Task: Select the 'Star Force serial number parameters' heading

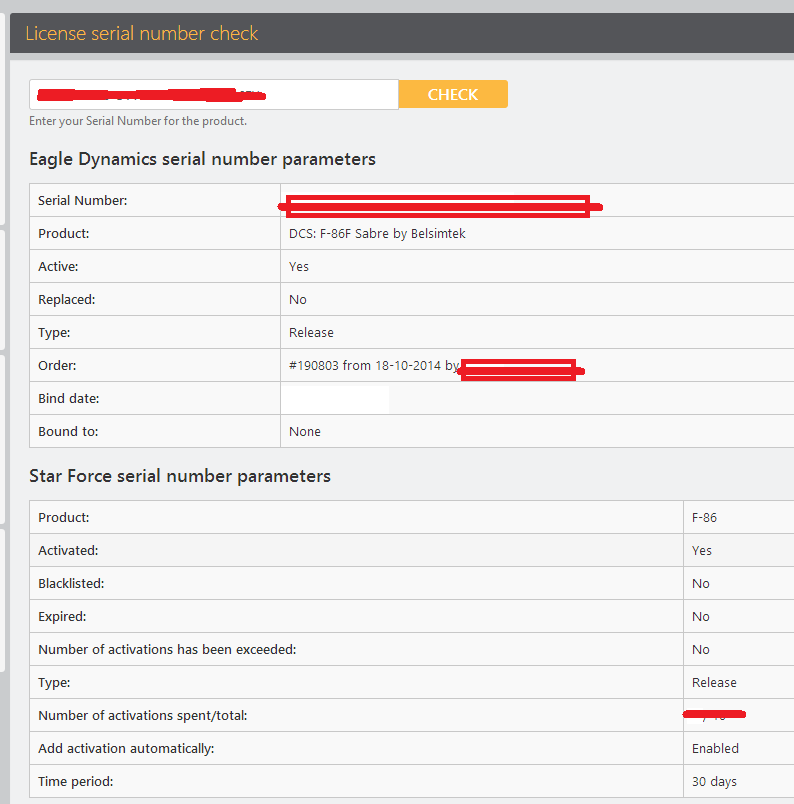Action: pyautogui.click(x=180, y=476)
